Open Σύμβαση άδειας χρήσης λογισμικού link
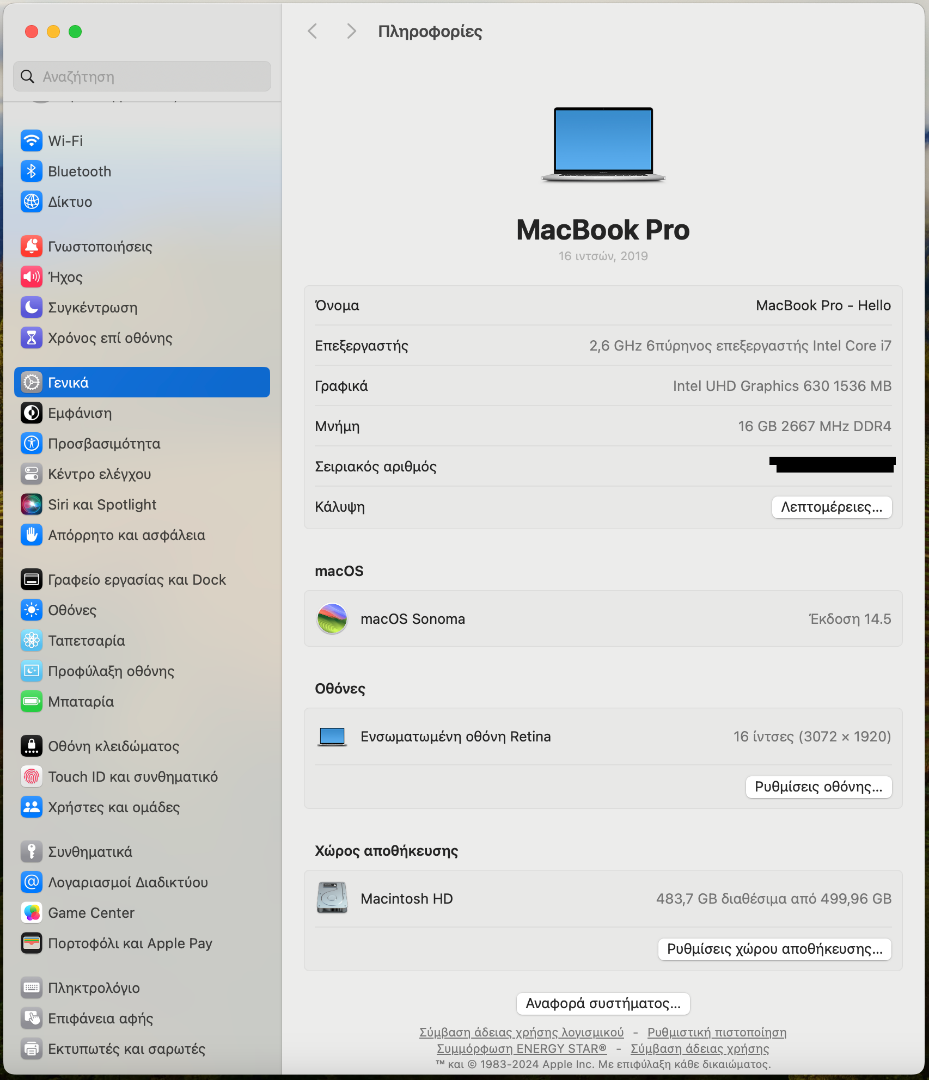Image resolution: width=929 pixels, height=1080 pixels. click(x=521, y=1032)
